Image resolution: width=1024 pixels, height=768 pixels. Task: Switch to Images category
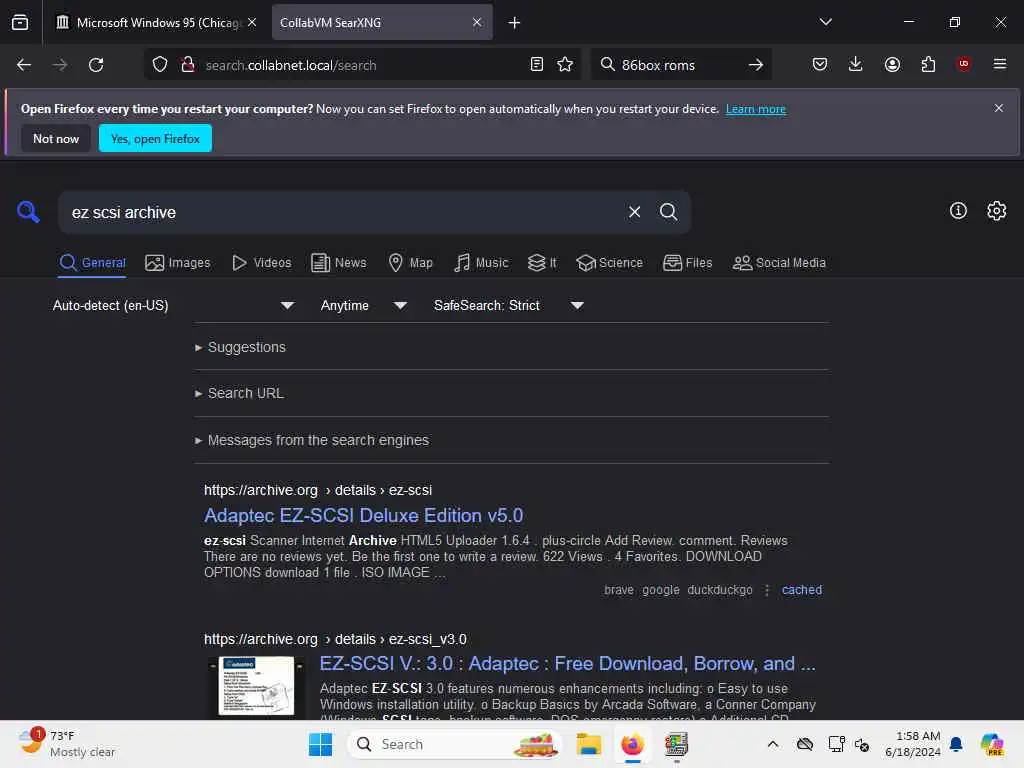point(178,263)
